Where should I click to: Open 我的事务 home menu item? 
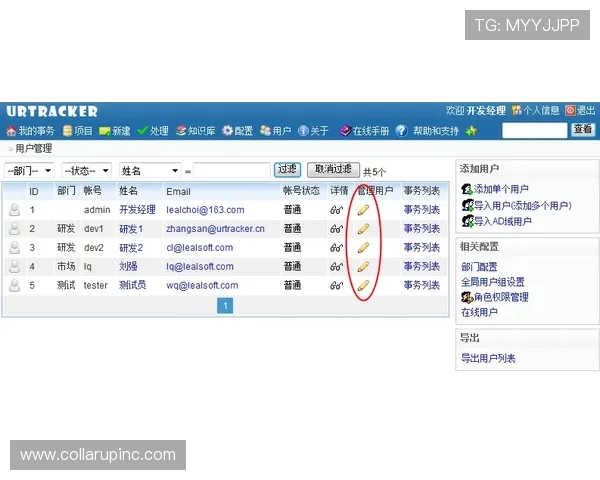pos(31,131)
